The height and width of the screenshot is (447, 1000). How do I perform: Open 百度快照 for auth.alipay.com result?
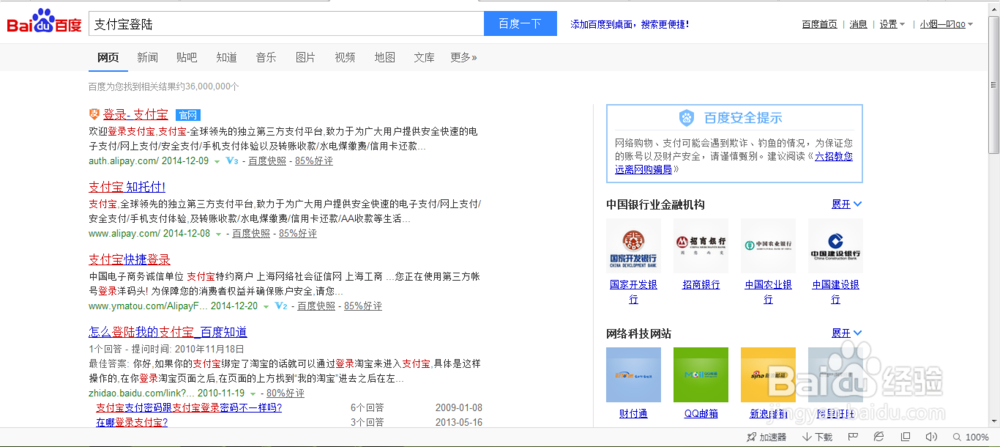click(x=267, y=161)
